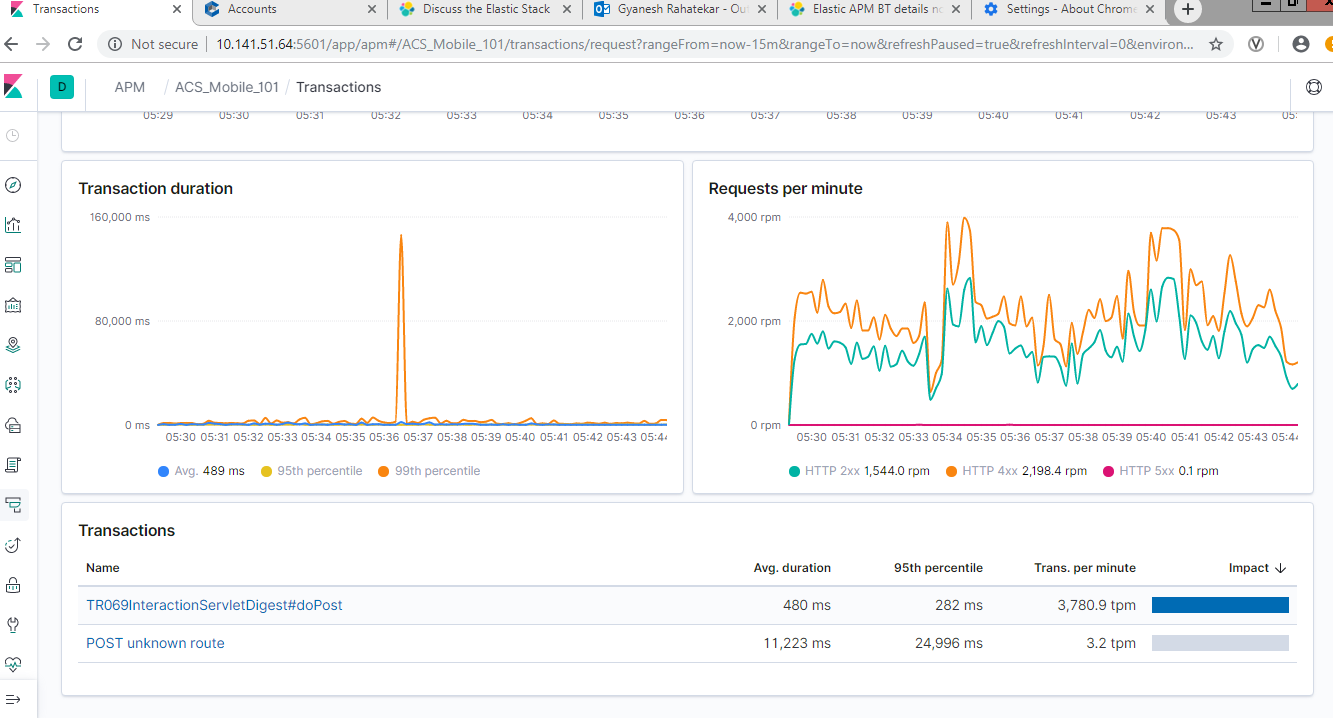Switch to Elastic APM BT details tab

[875, 10]
